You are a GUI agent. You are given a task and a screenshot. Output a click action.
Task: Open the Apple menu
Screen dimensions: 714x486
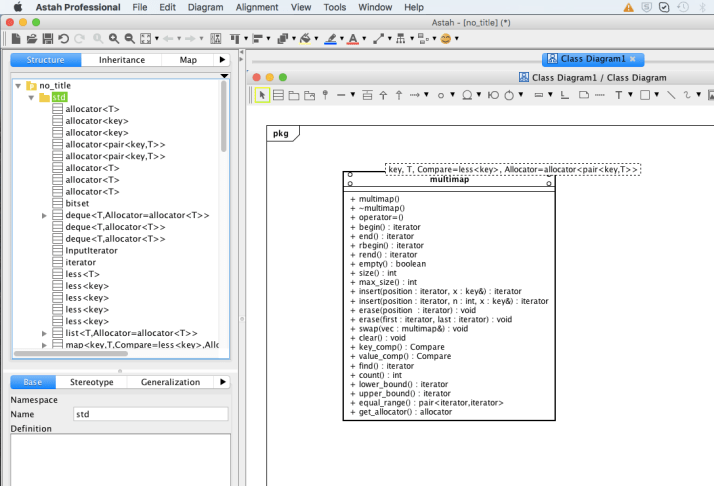point(18,7)
